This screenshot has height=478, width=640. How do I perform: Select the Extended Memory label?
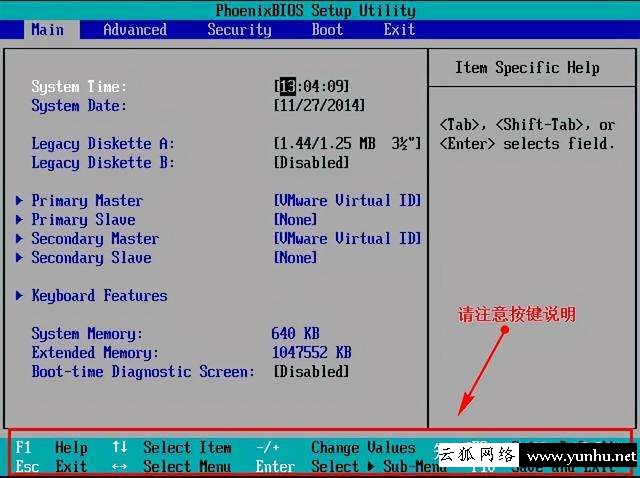pyautogui.click(x=95, y=353)
